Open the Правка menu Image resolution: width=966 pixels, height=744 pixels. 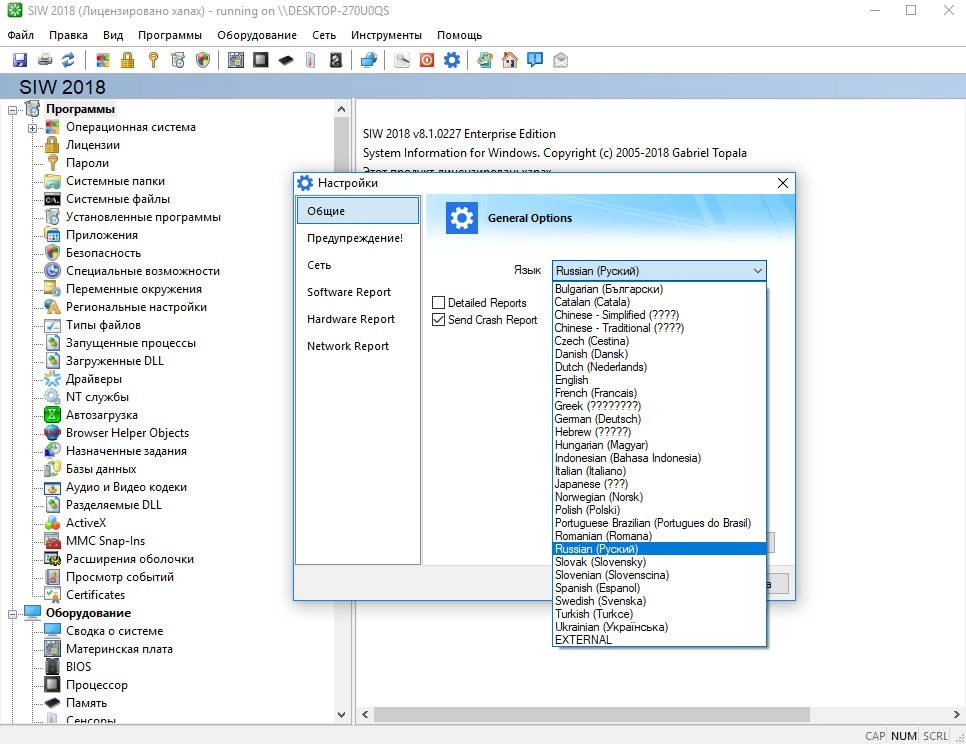tap(68, 35)
